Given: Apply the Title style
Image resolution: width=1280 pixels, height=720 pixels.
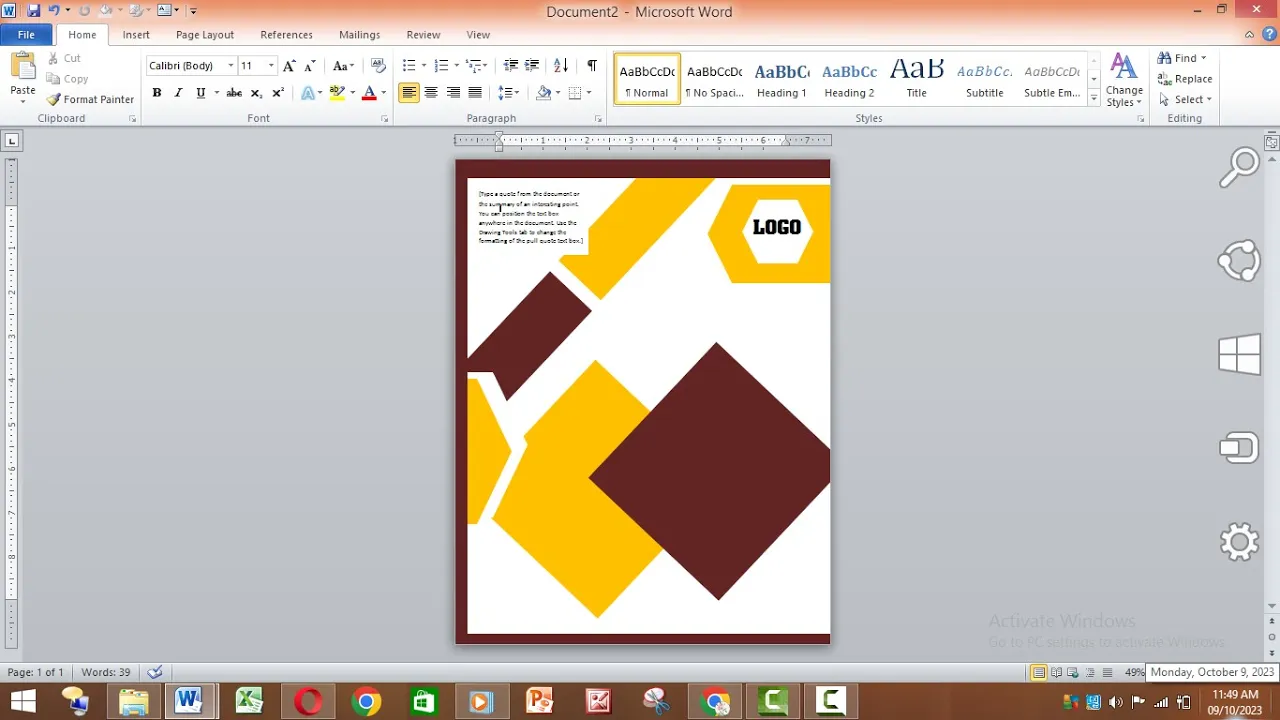Looking at the screenshot, I should click(x=917, y=79).
